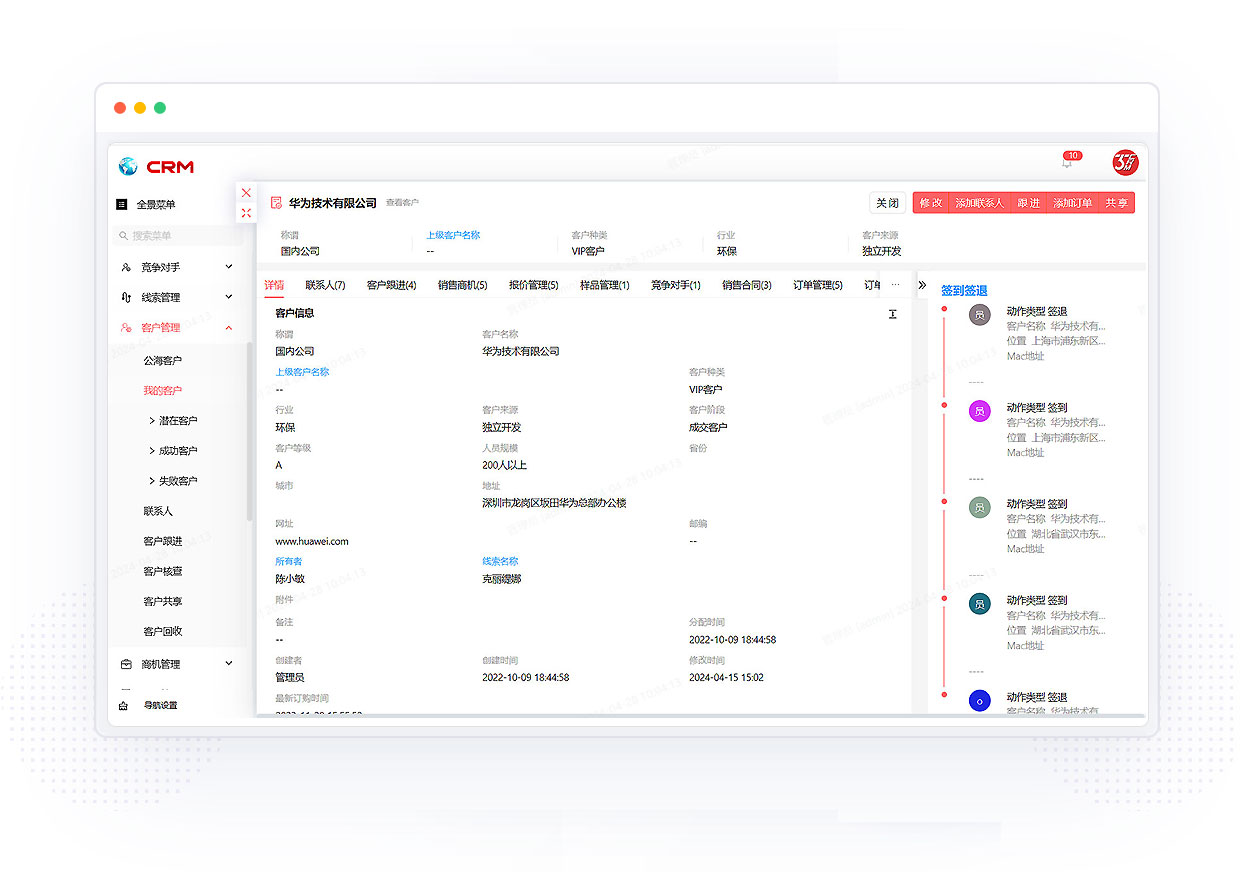Screen dimensions: 1240x880
Task: Click the 添加订单 button
Action: [x=1072, y=203]
